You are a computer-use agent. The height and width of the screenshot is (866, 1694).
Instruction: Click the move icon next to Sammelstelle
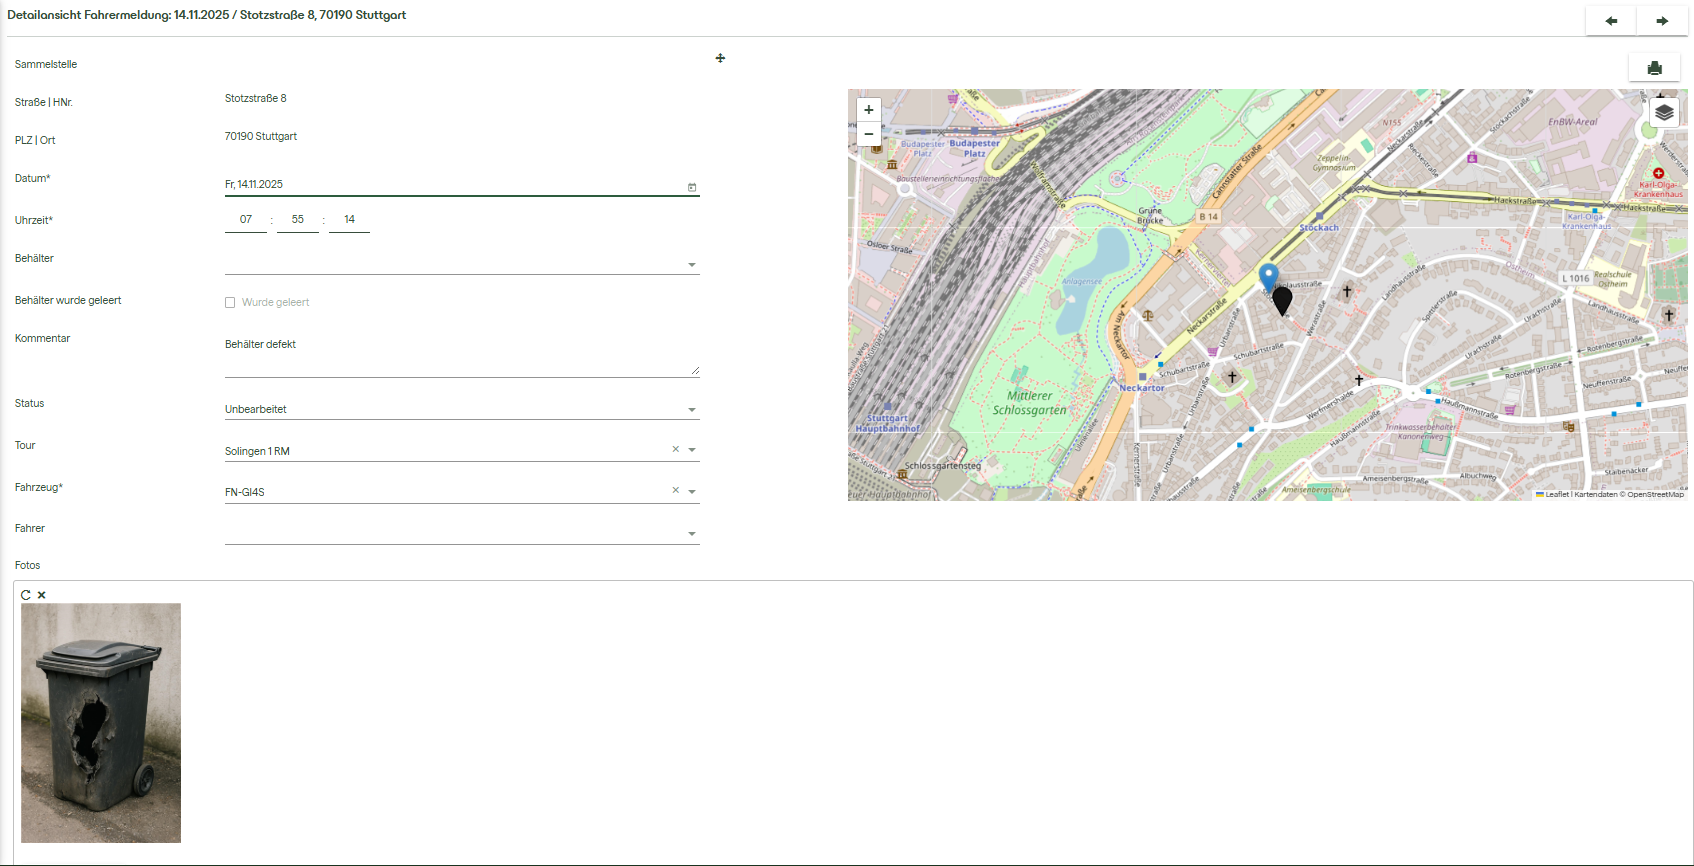(x=720, y=59)
